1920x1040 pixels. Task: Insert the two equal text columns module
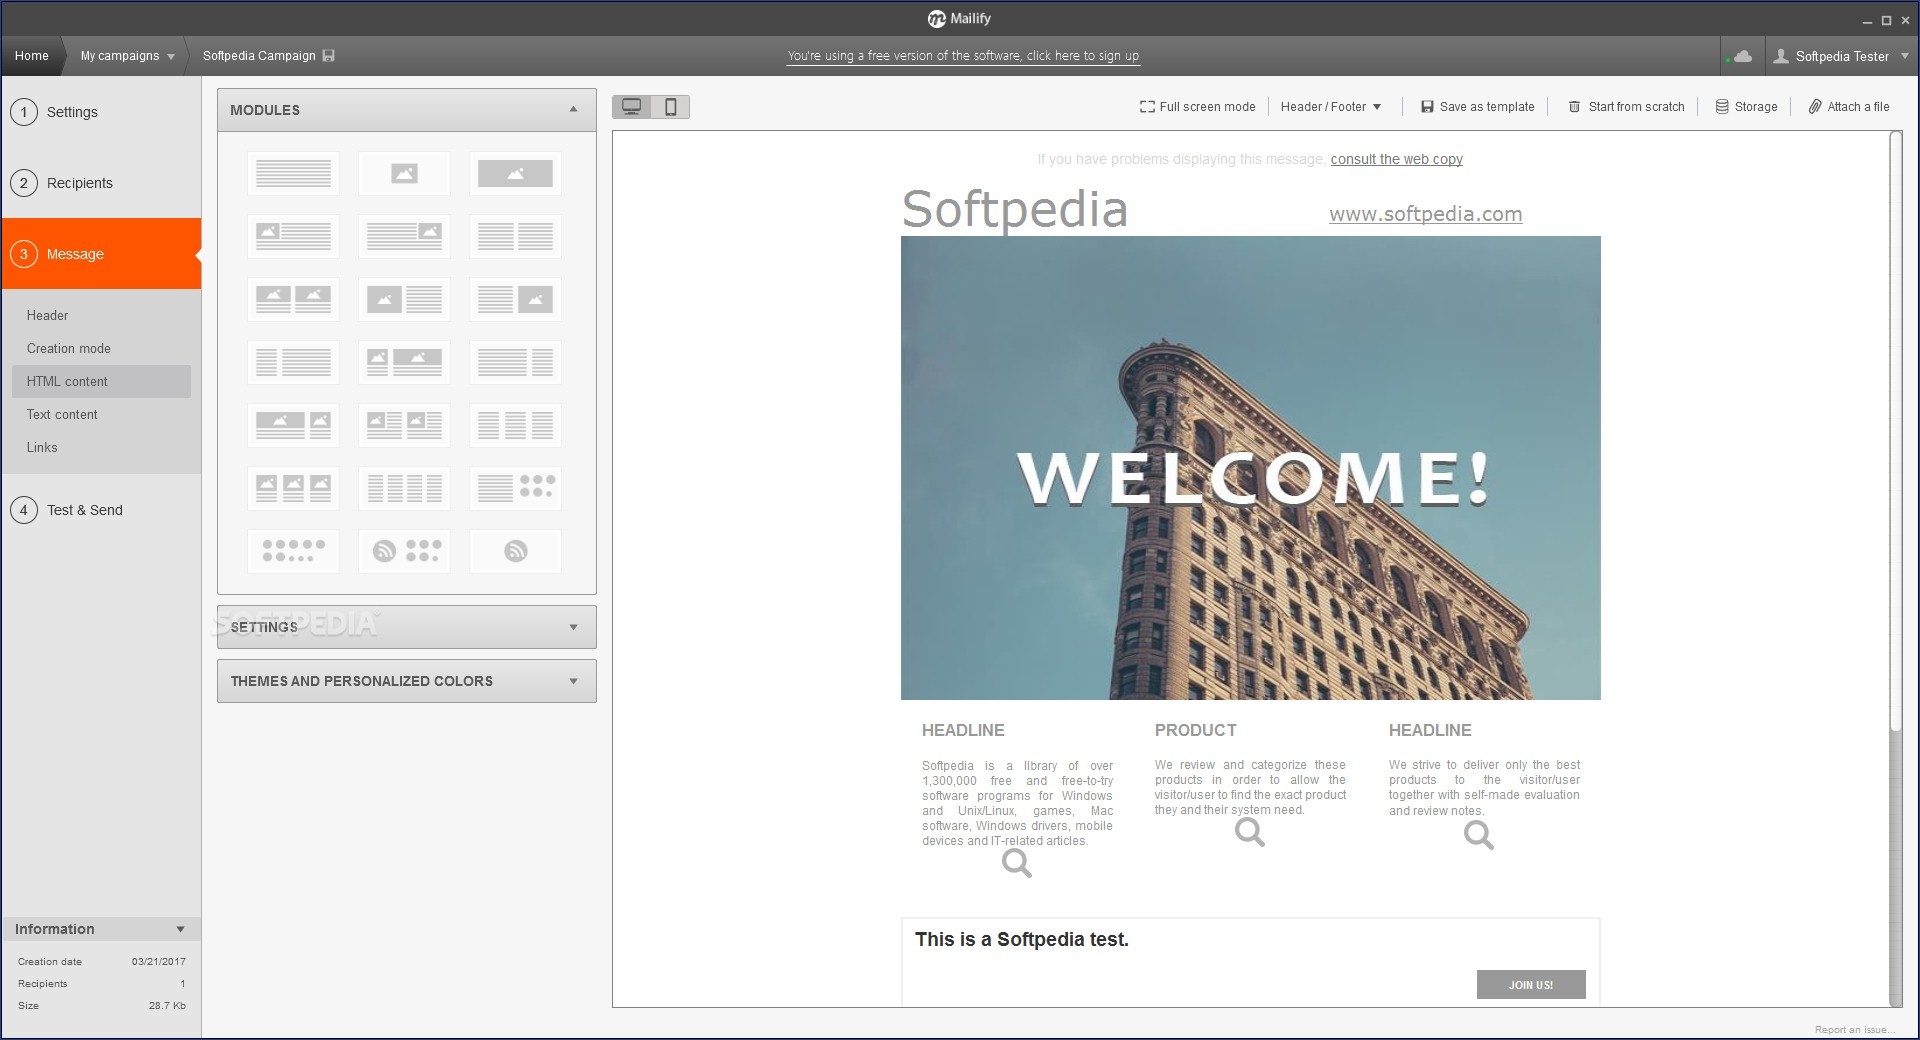click(x=515, y=237)
